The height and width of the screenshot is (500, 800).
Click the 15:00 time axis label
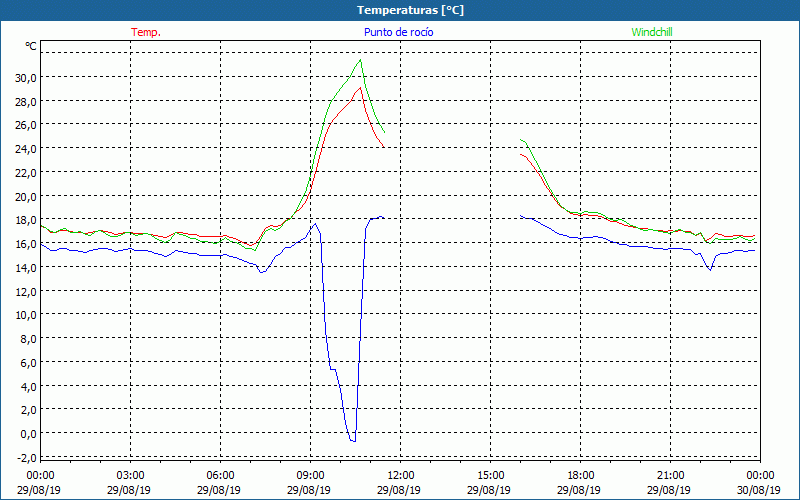[490, 476]
